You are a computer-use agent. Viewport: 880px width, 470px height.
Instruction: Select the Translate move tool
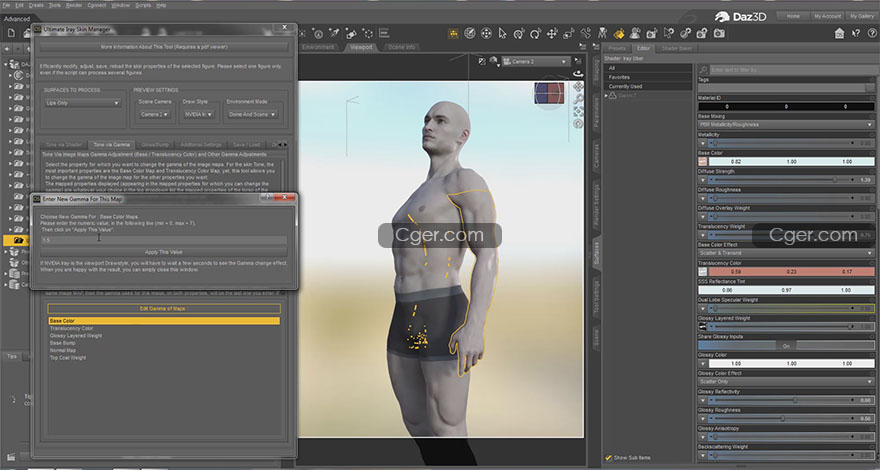pyautogui.click(x=552, y=34)
